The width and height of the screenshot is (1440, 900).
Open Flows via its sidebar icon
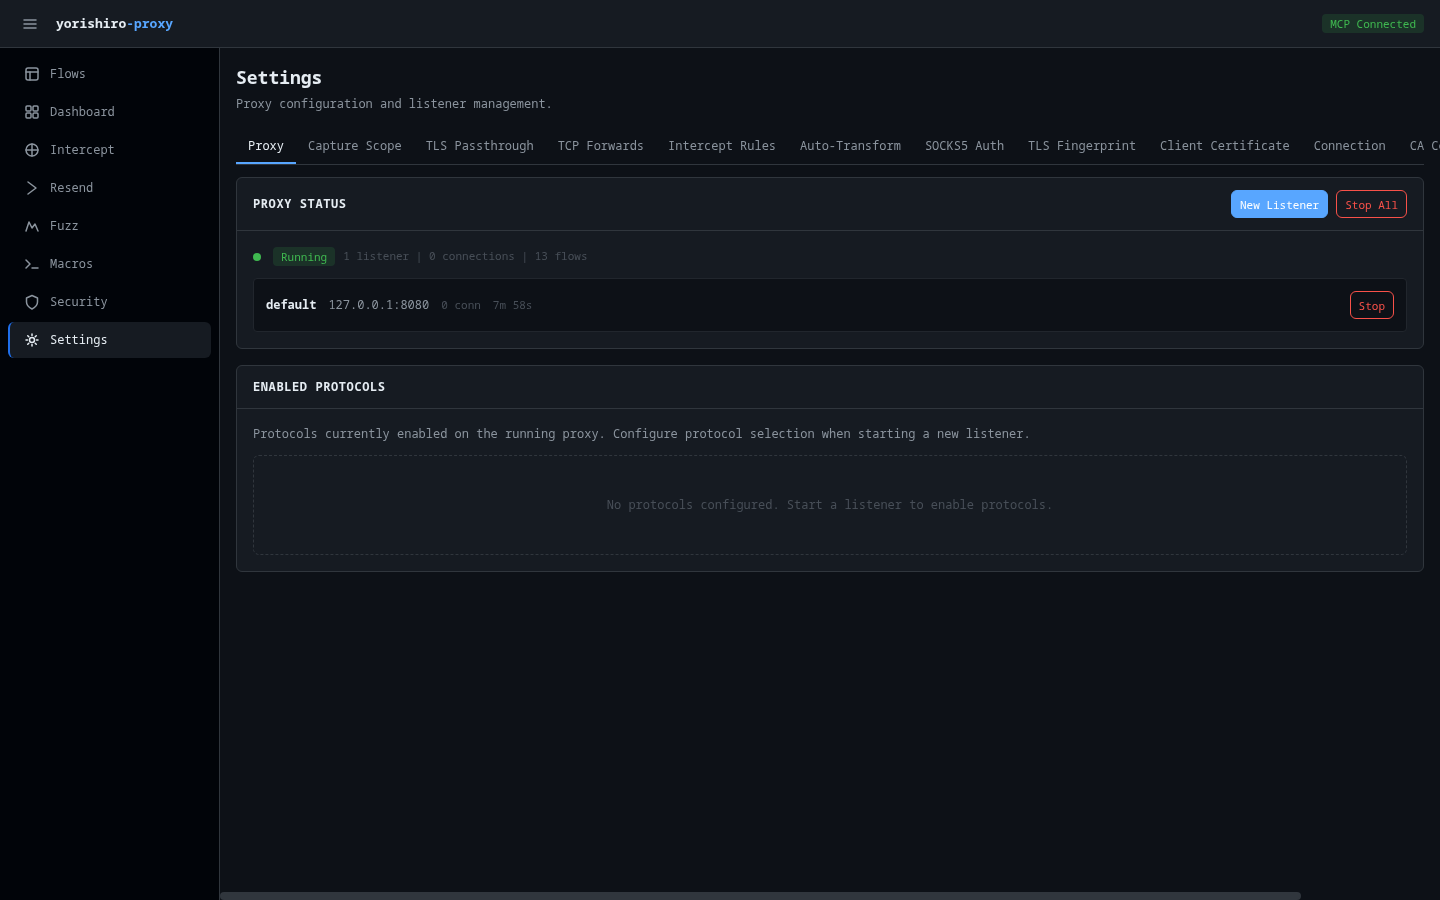(x=32, y=74)
